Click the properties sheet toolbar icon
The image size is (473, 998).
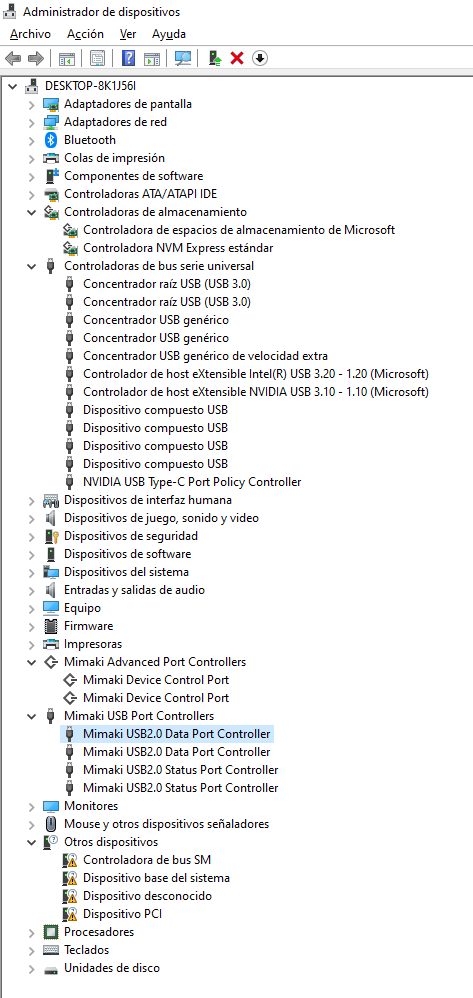coord(97,59)
